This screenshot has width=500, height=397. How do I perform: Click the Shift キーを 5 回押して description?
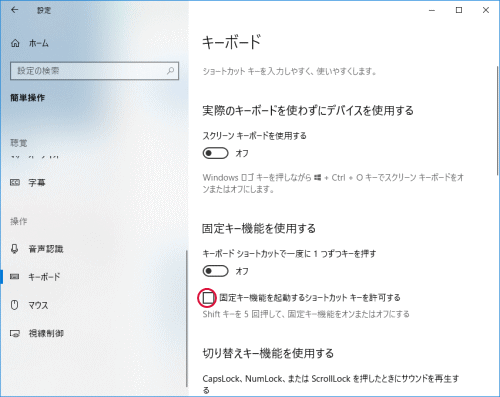[x=306, y=314]
